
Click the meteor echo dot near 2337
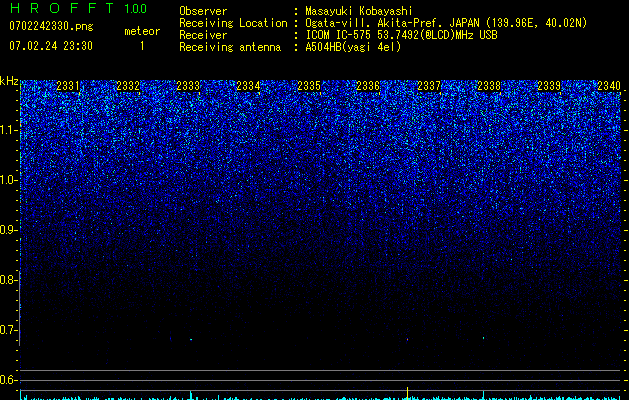coord(408,339)
